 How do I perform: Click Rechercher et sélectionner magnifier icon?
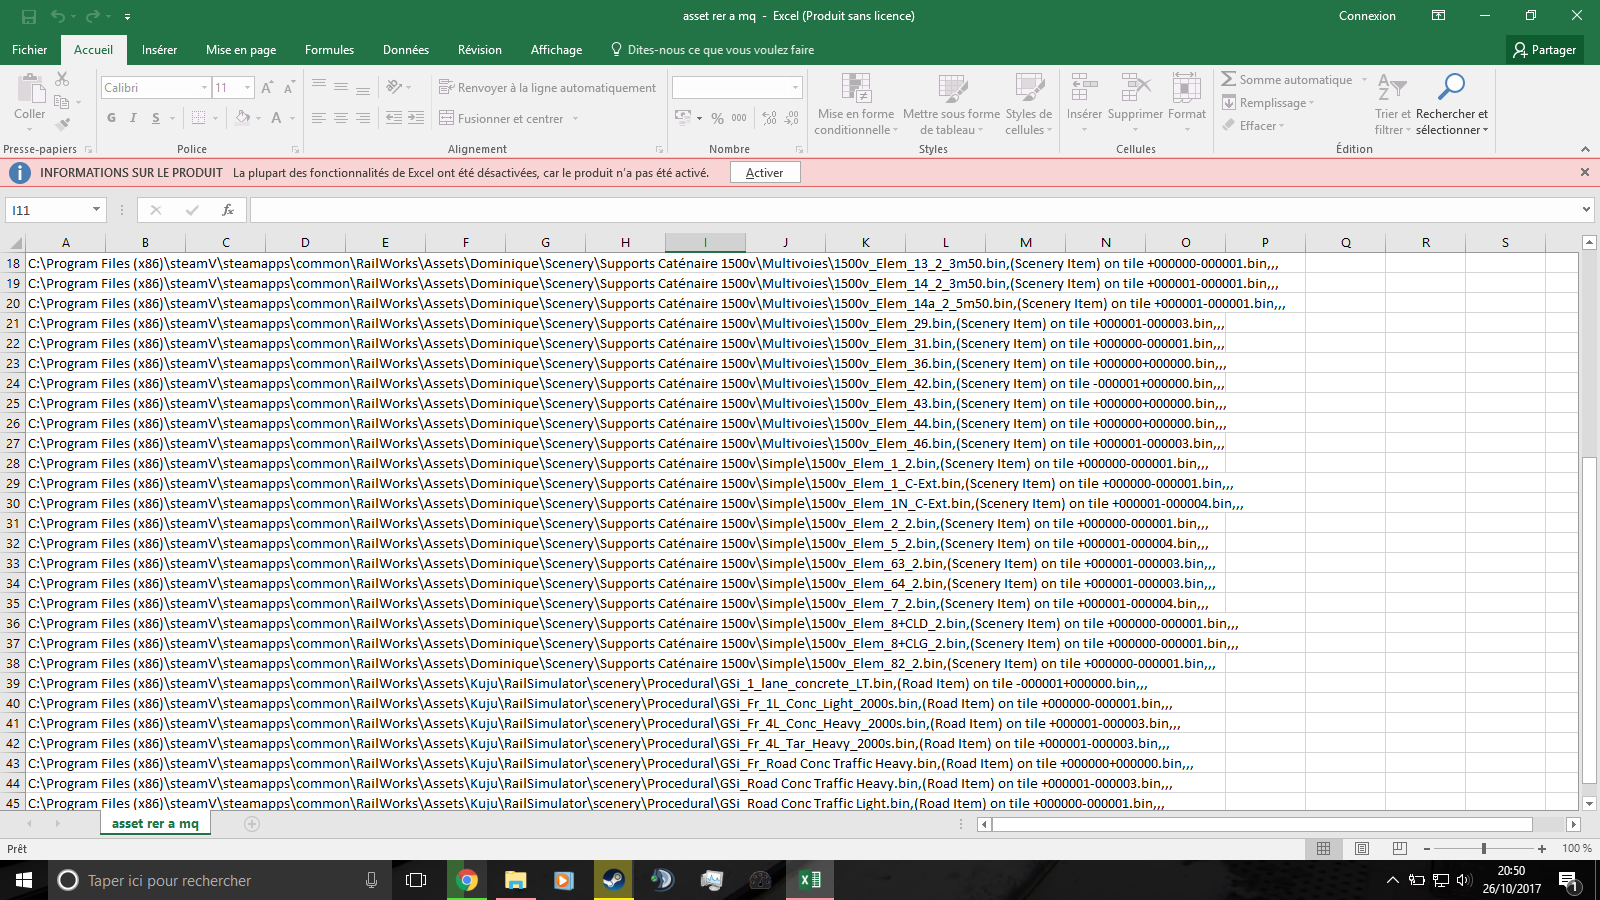point(1451,88)
